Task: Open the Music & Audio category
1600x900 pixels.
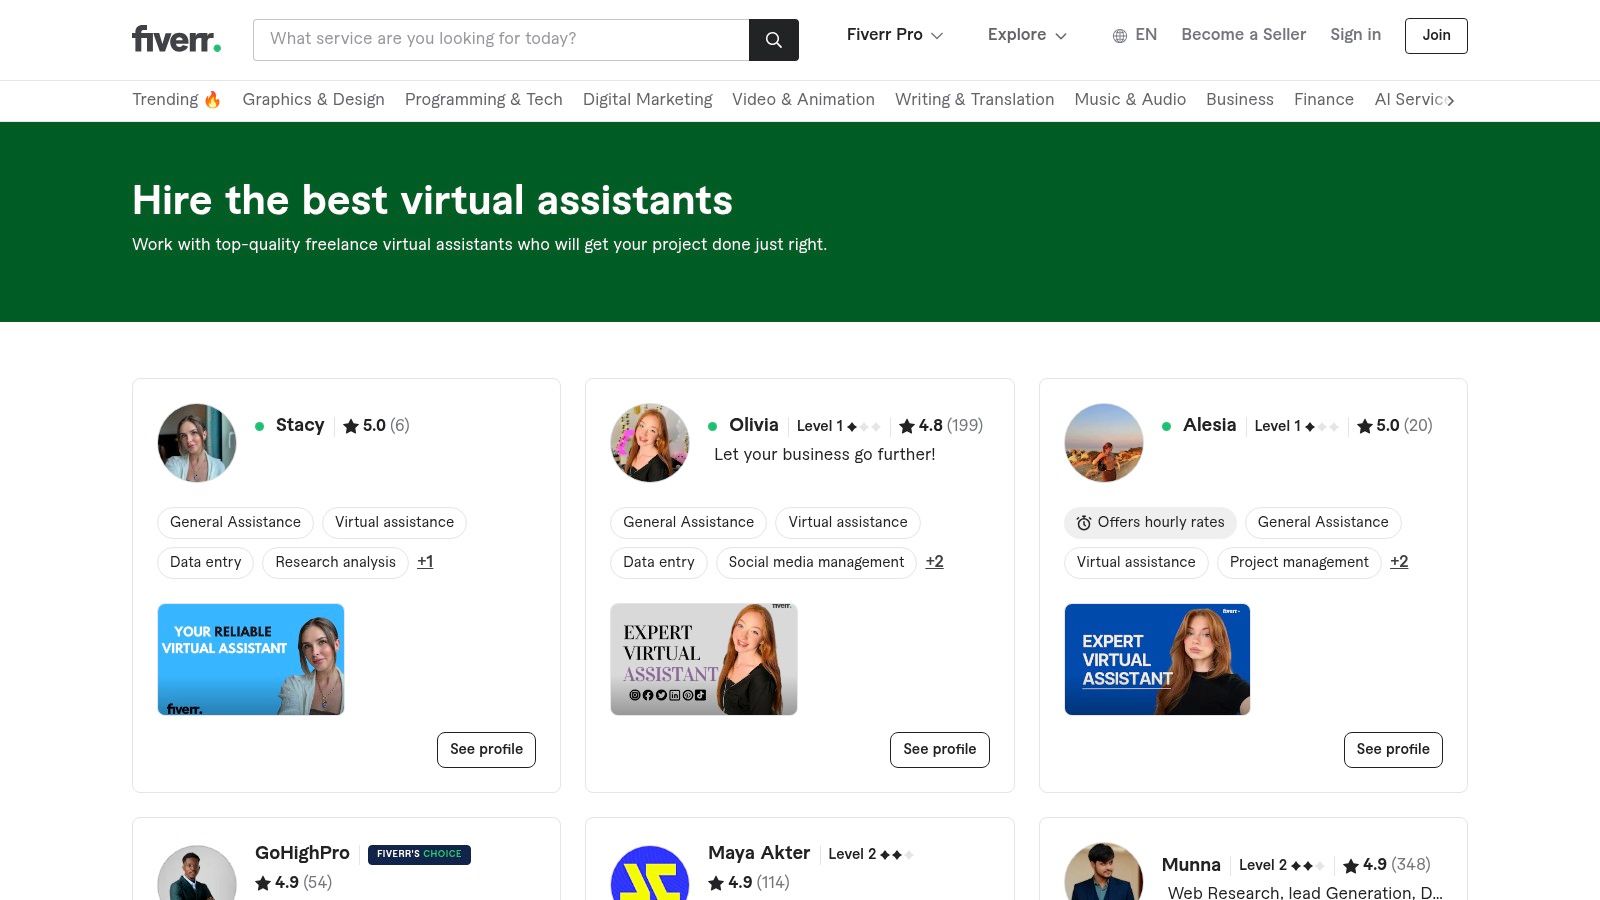Action: [x=1130, y=99]
